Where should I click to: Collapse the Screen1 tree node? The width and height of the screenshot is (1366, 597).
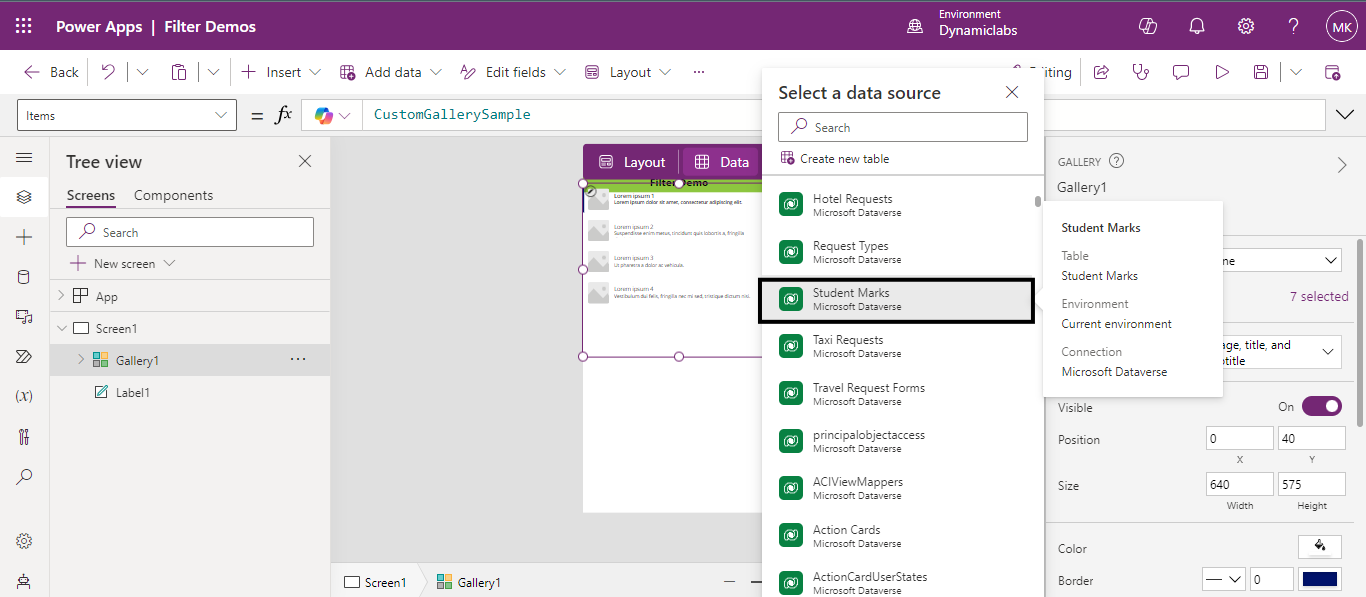point(62,328)
